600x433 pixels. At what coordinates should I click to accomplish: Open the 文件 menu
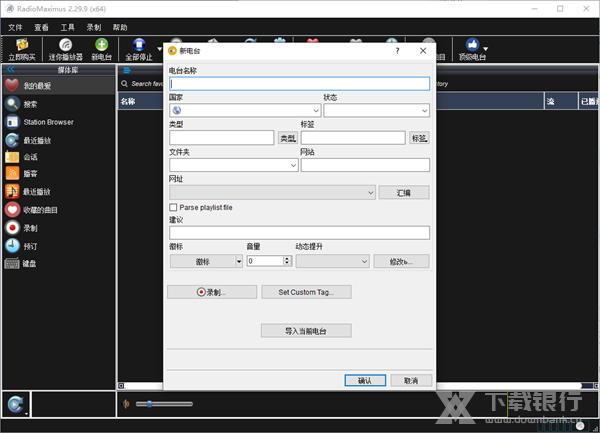15,28
